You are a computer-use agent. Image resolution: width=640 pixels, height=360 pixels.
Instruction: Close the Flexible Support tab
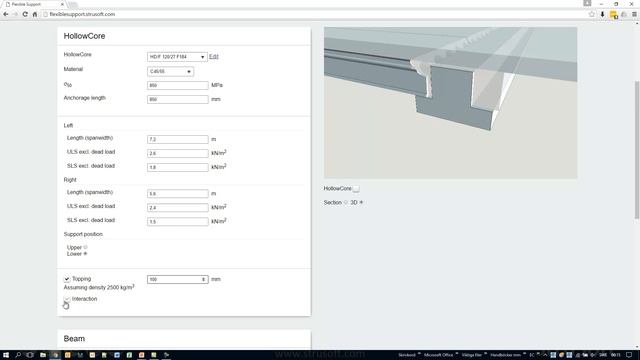point(62,4)
